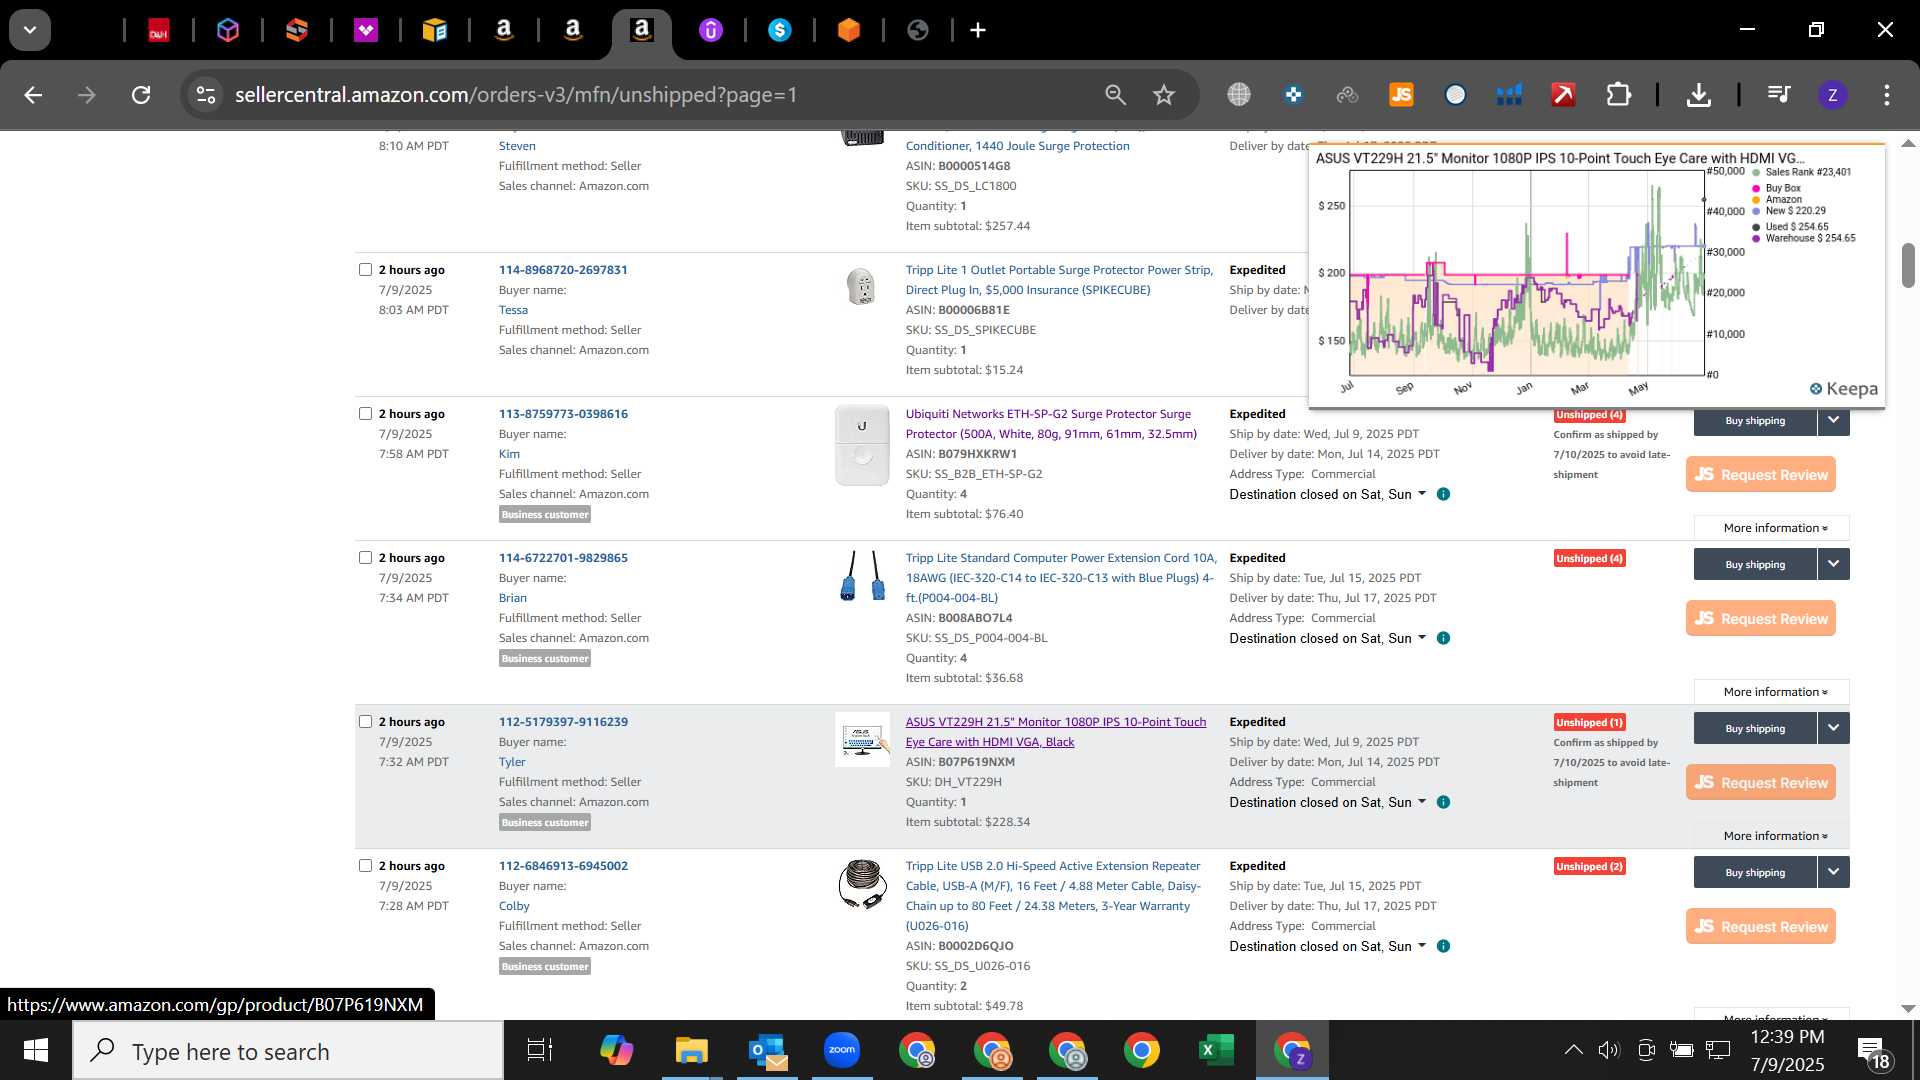Expand More information for Ubiquiti order

(1771, 528)
